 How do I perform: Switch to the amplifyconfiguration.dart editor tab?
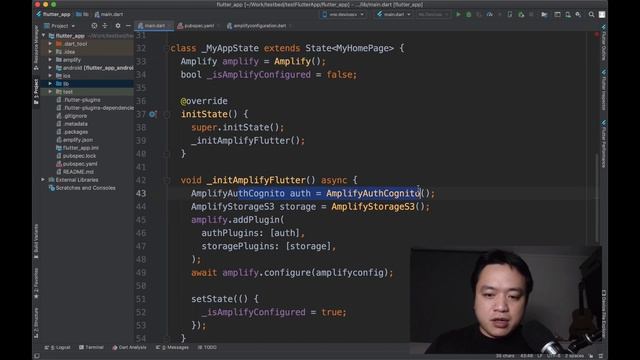pyautogui.click(x=260, y=26)
